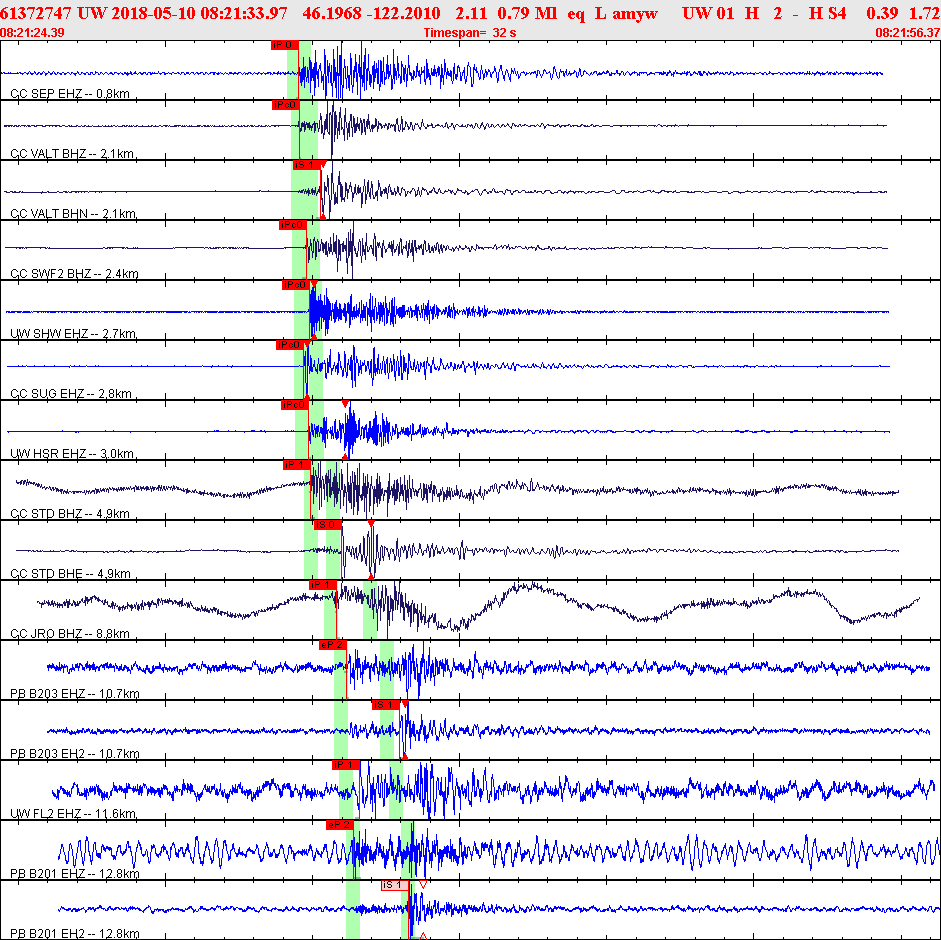941x940 pixels.
Task: Click the UW 01 text in header
Action: point(708,13)
